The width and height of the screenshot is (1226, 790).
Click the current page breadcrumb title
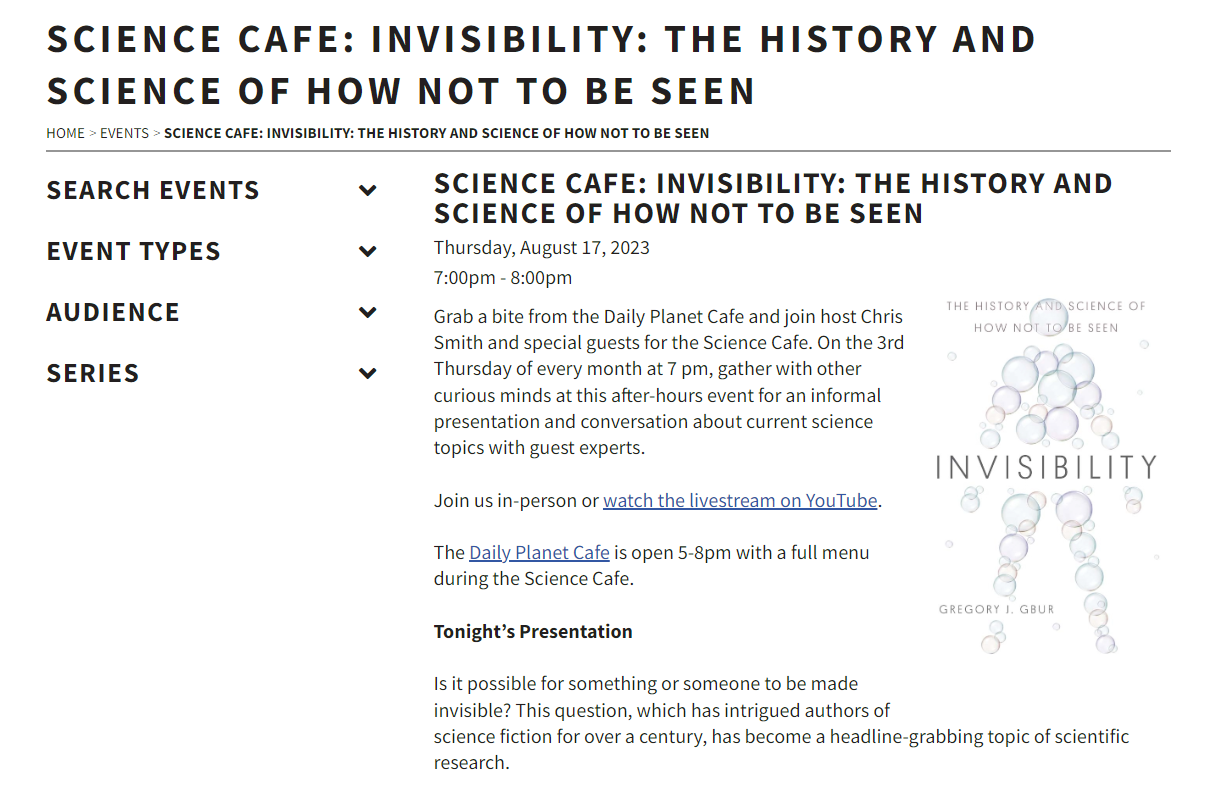436,133
